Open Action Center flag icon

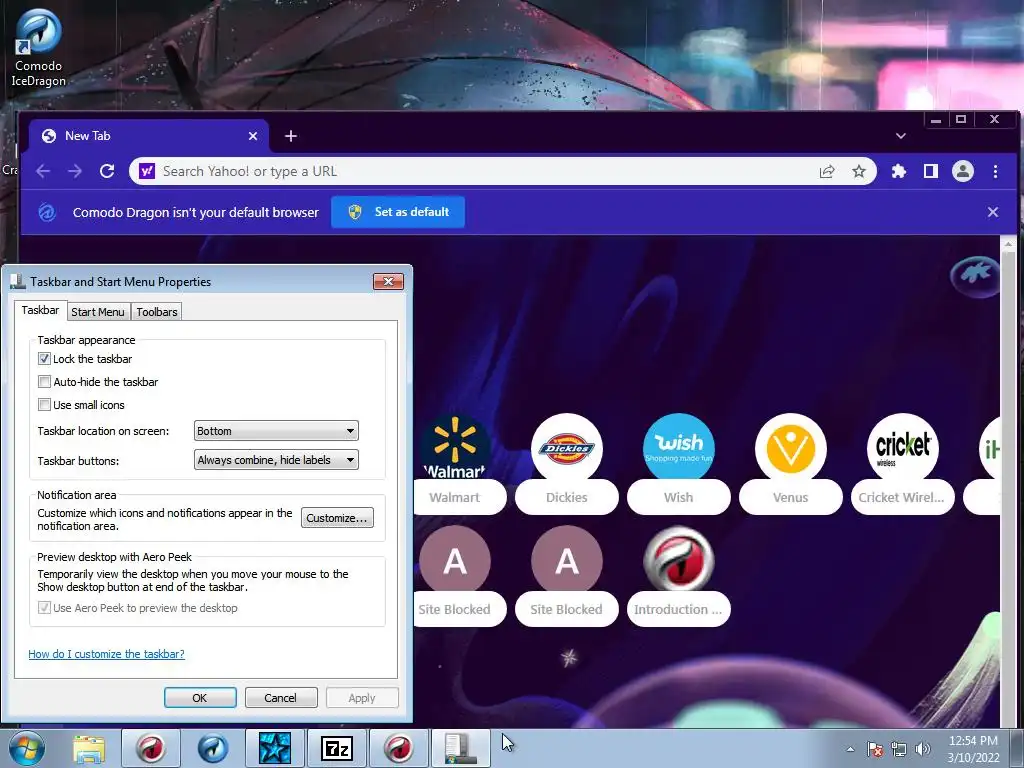point(875,749)
